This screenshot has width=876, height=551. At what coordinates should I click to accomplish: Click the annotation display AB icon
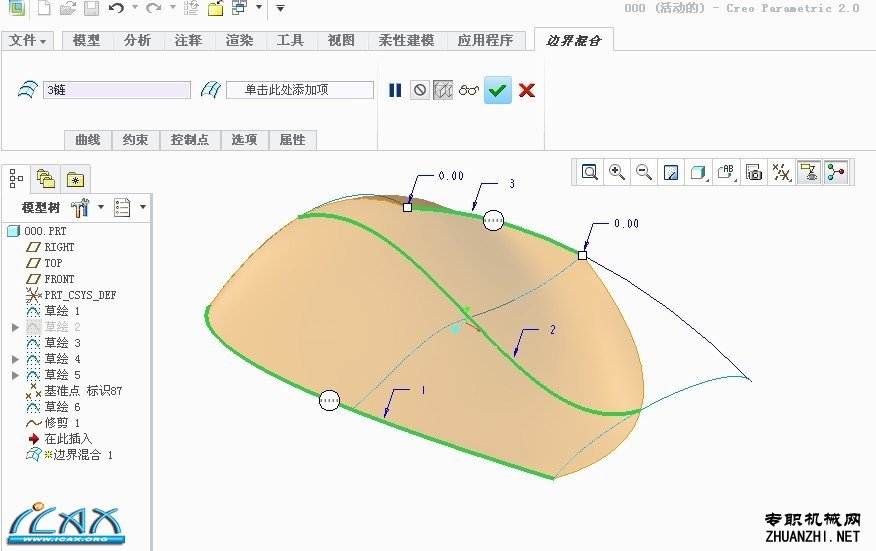pos(726,172)
